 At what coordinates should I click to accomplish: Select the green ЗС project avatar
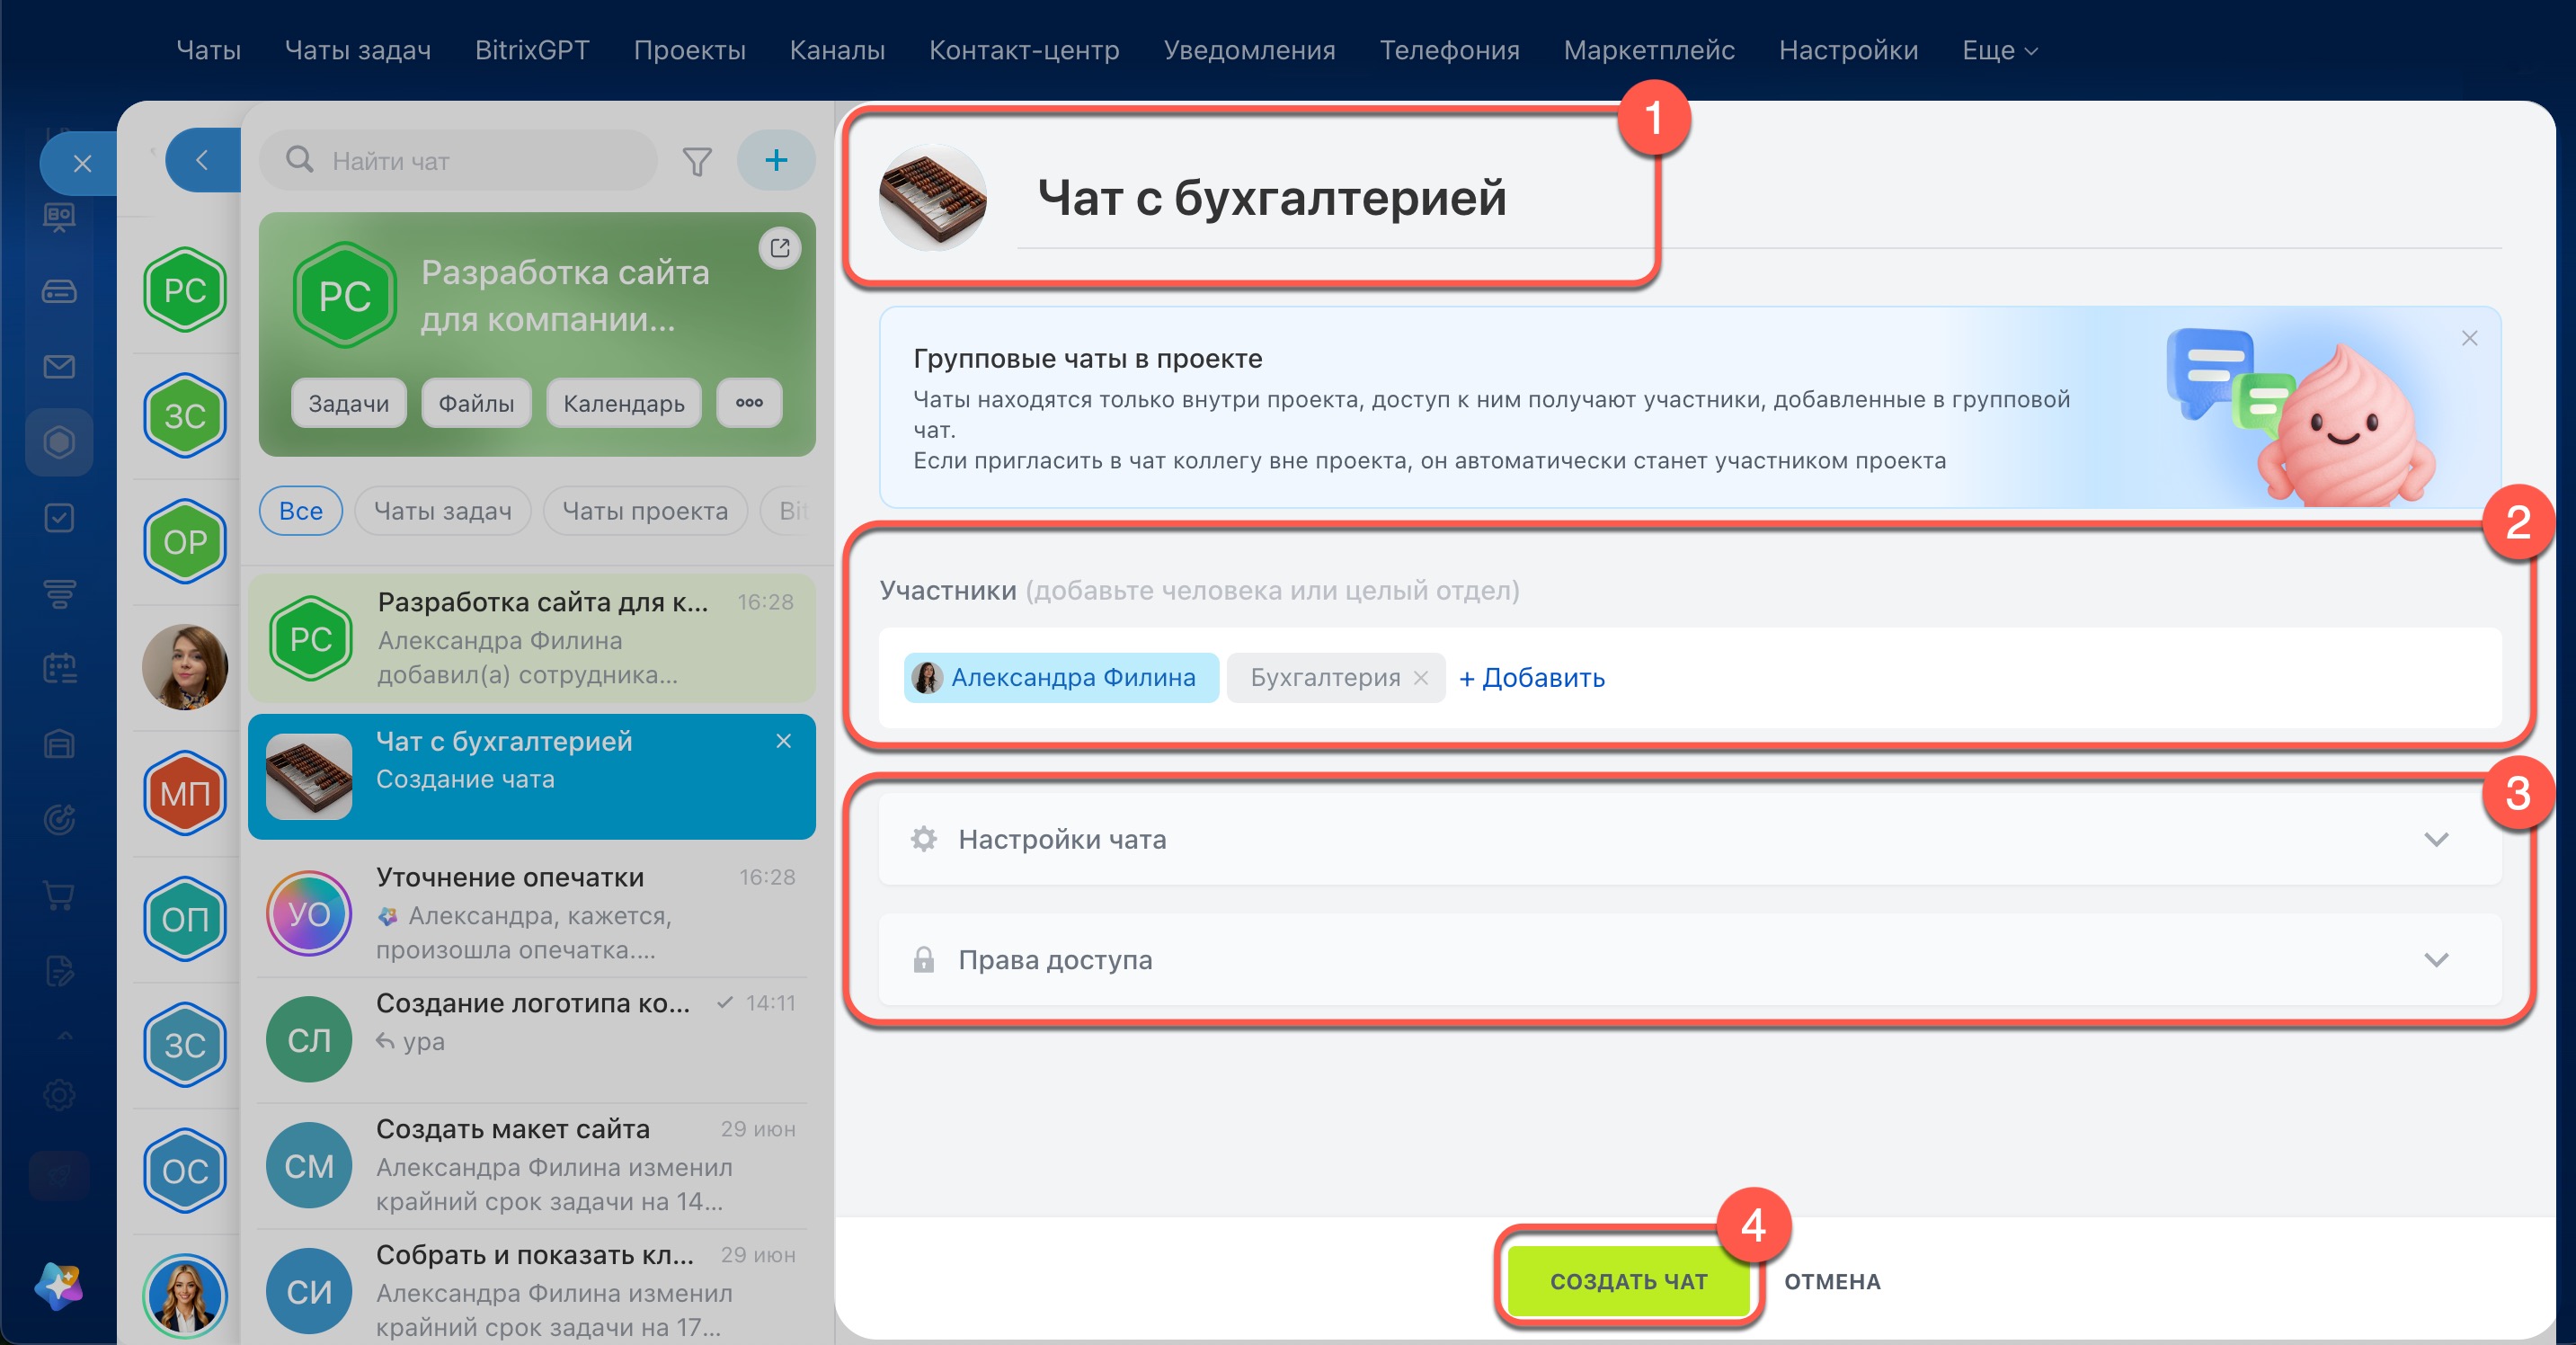[x=185, y=416]
